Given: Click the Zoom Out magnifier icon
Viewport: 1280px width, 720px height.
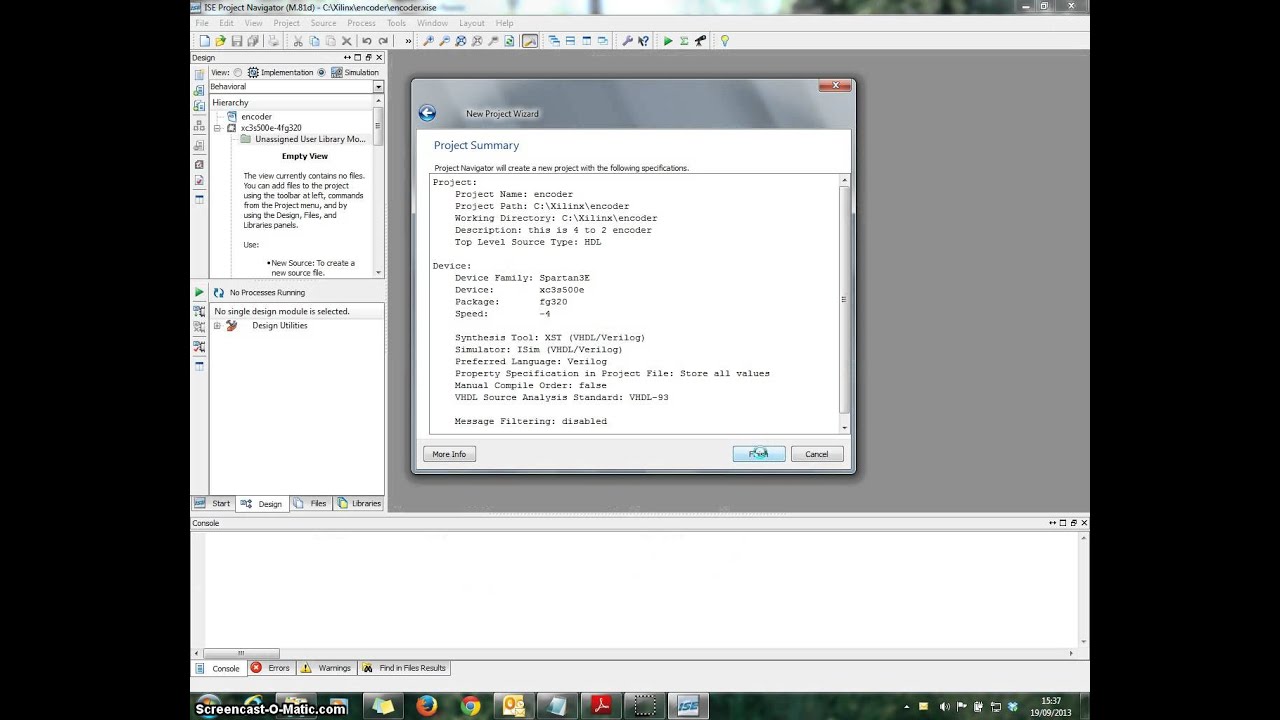Looking at the screenshot, I should tap(444, 41).
